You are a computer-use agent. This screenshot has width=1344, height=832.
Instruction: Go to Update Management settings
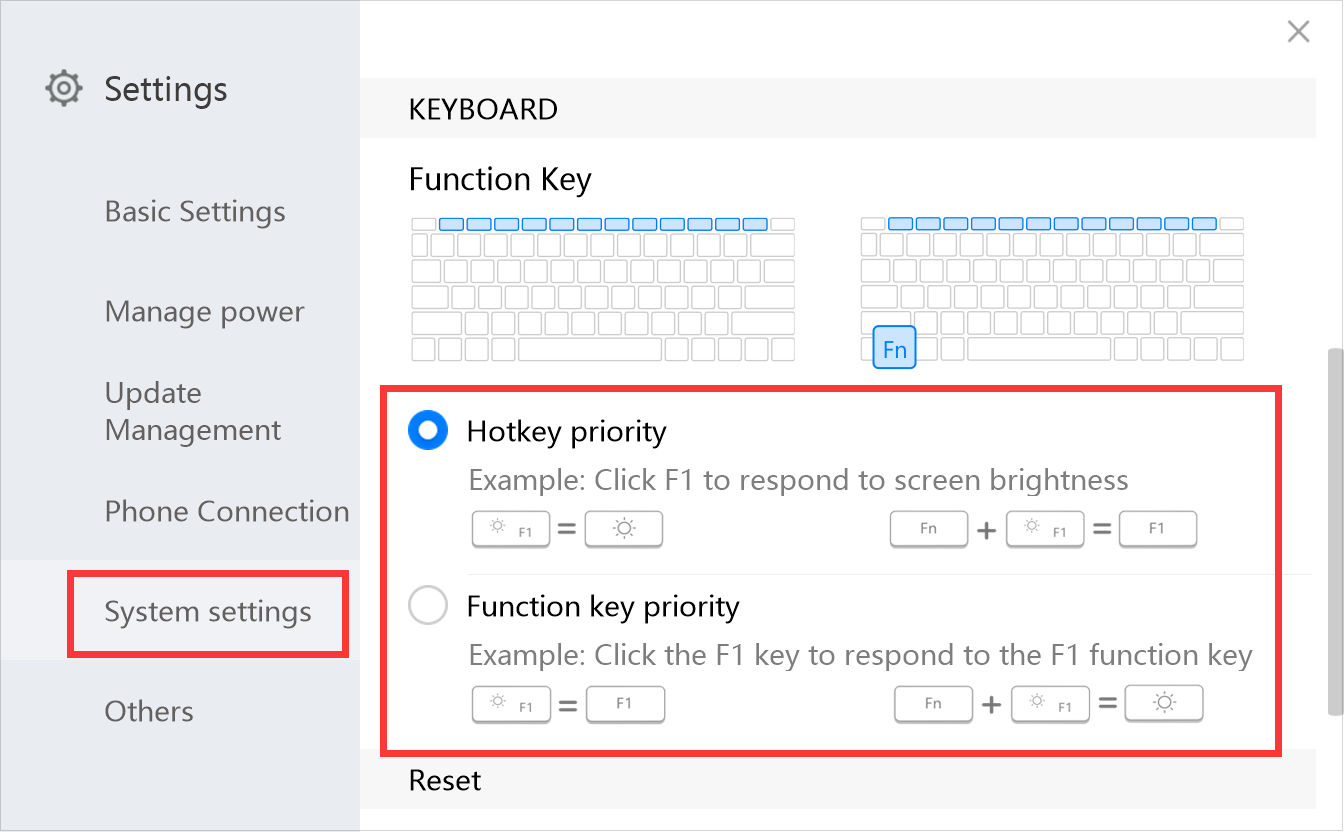192,411
